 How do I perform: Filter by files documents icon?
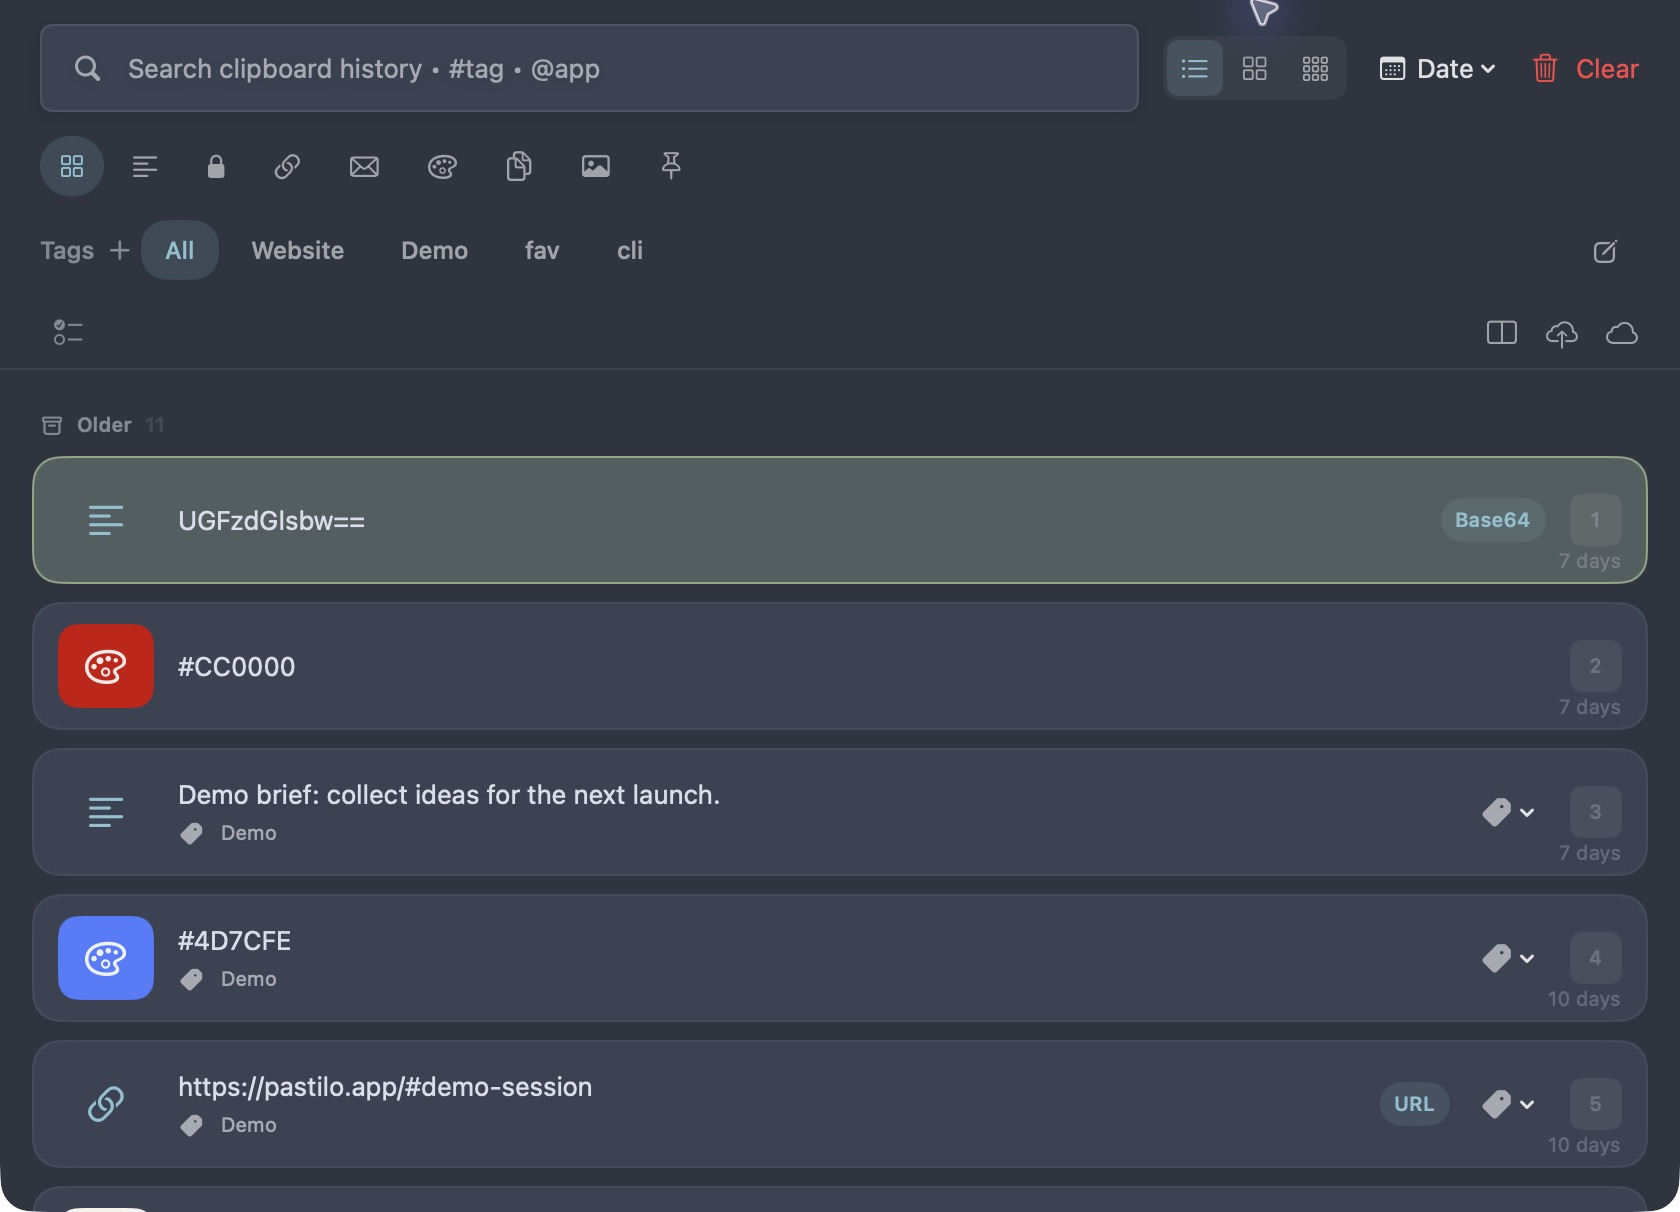519,166
